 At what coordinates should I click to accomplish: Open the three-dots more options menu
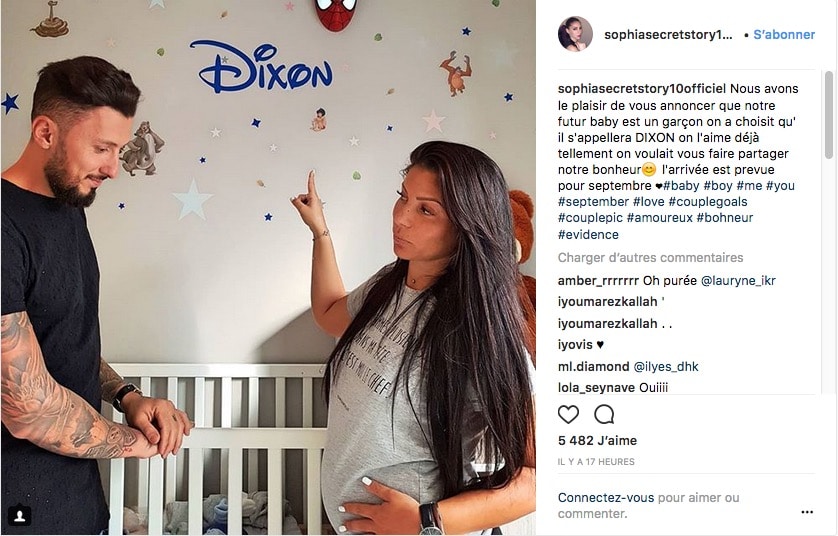807,512
